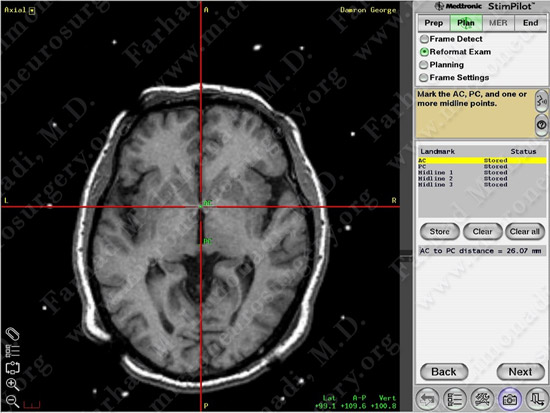
Task: Click the head profile icon beside the instructions
Action: [541, 101]
